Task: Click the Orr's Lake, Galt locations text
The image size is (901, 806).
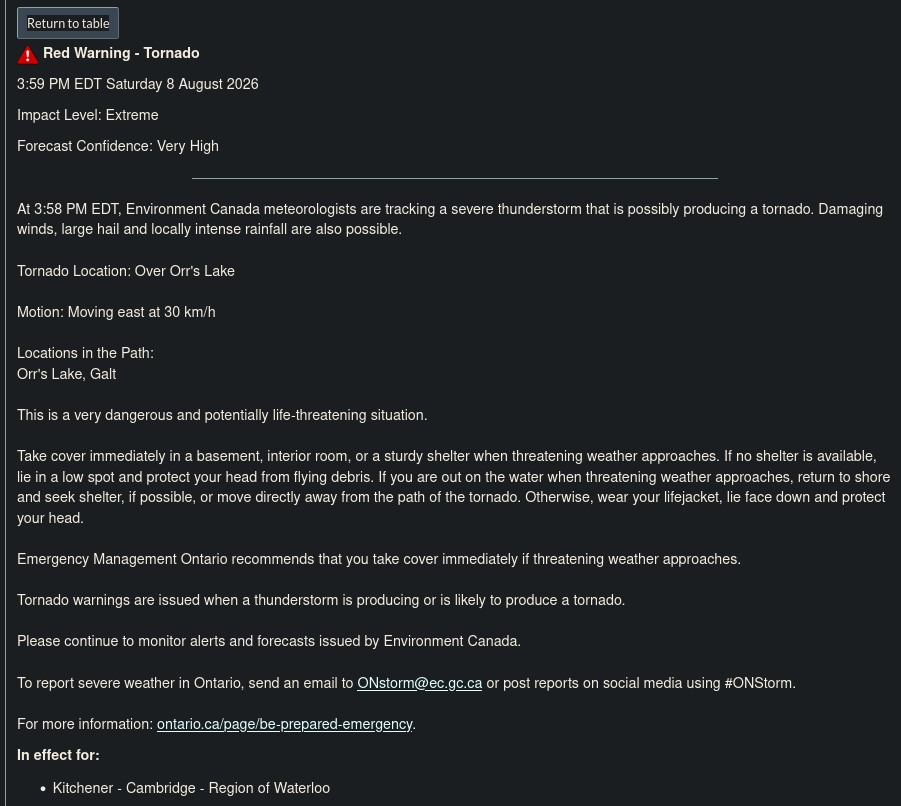Action: [67, 373]
